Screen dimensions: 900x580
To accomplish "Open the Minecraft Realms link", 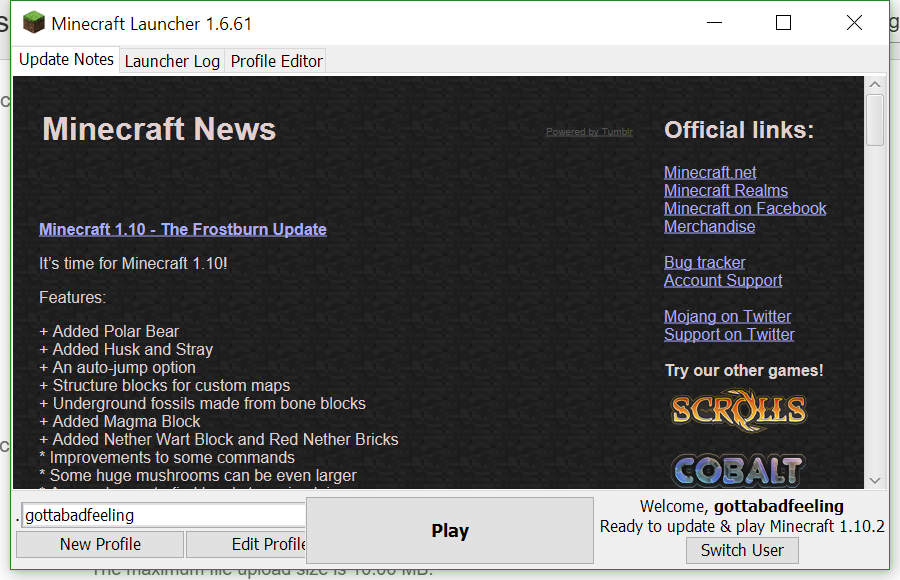I will 726,190.
